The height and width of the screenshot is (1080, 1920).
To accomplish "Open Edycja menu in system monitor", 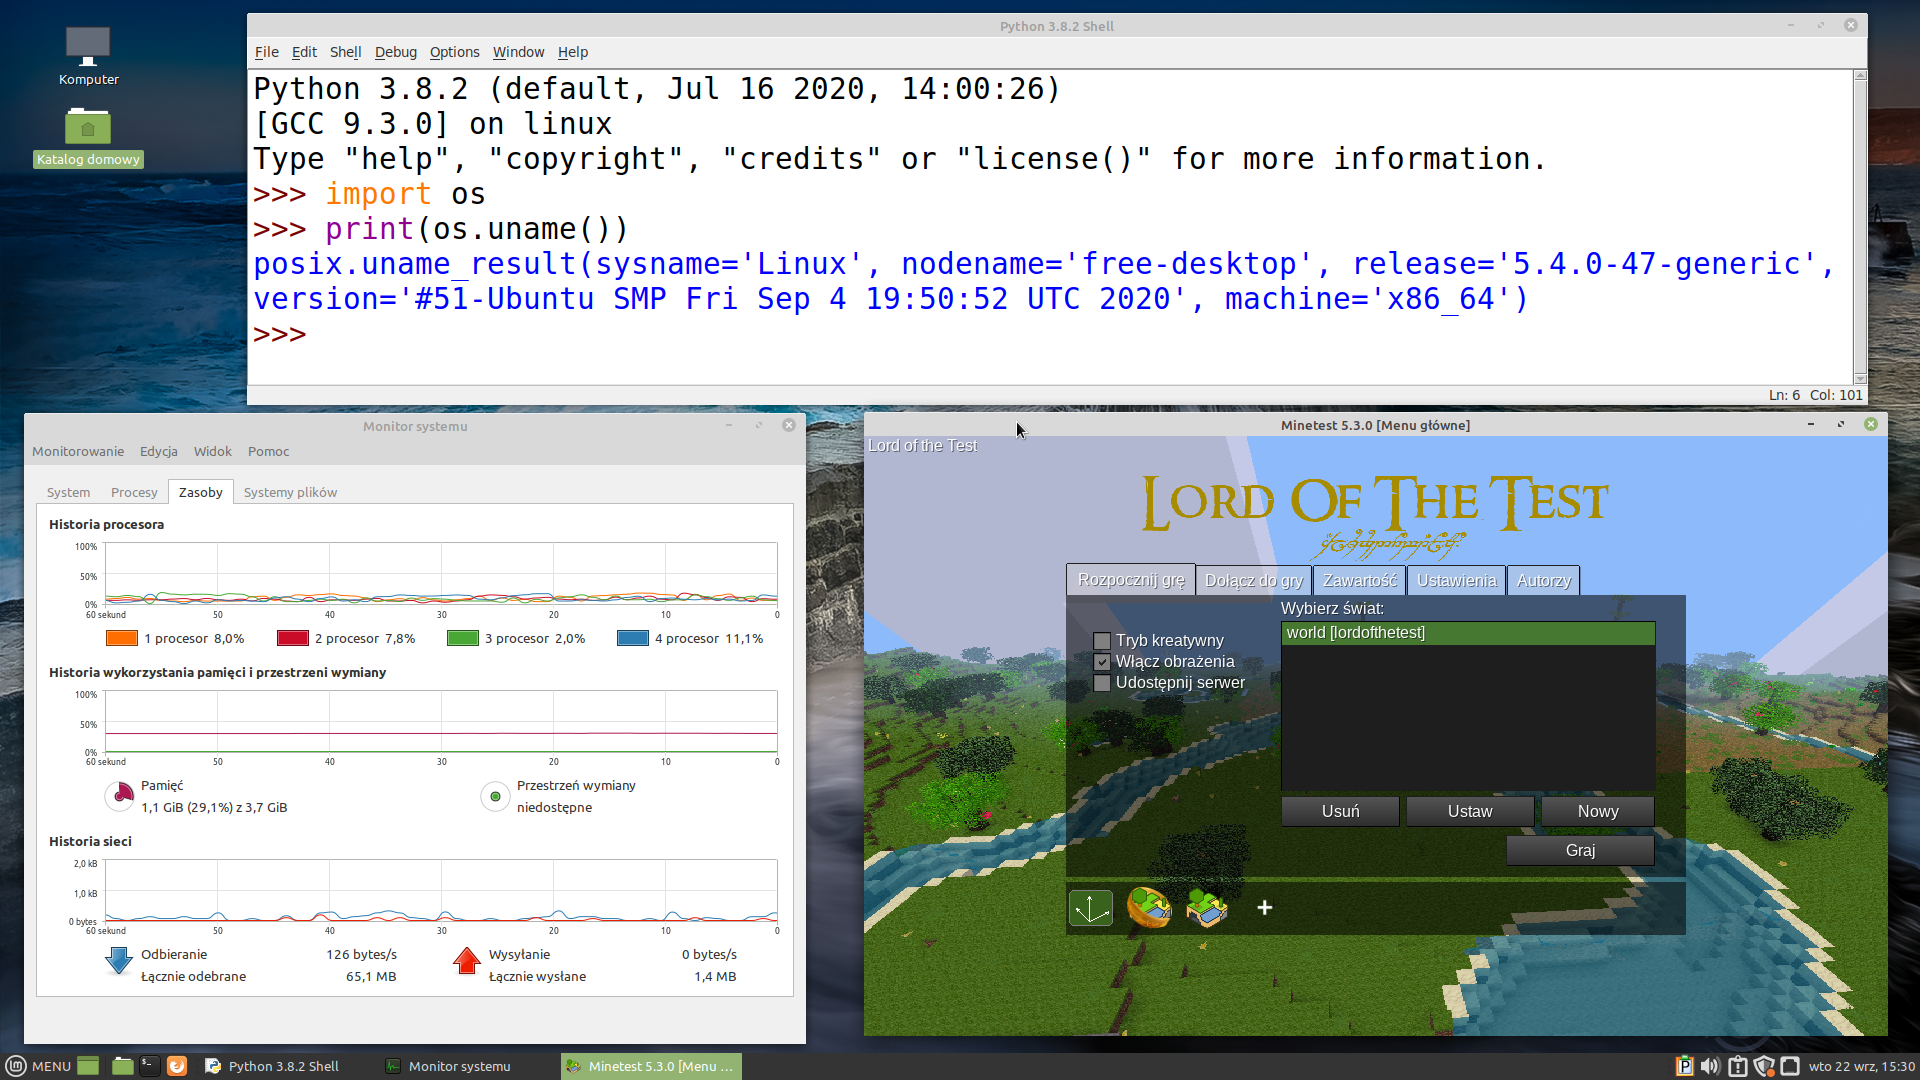I will pos(158,452).
